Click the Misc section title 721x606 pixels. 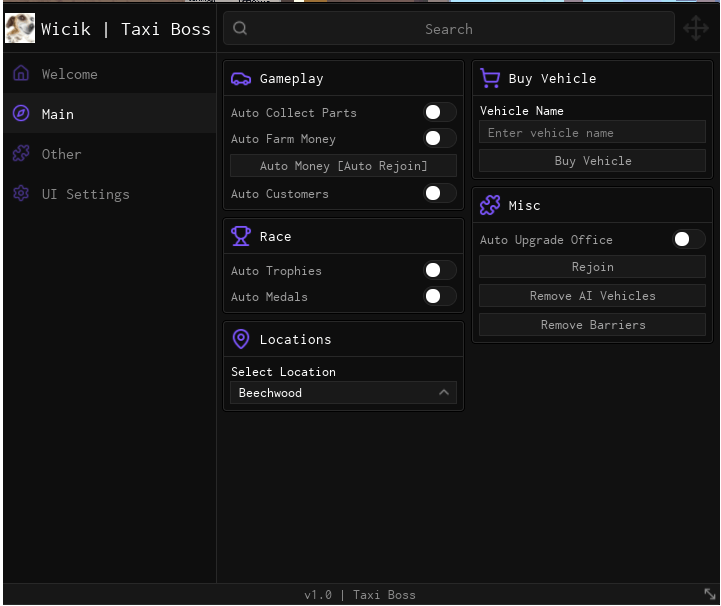524,205
